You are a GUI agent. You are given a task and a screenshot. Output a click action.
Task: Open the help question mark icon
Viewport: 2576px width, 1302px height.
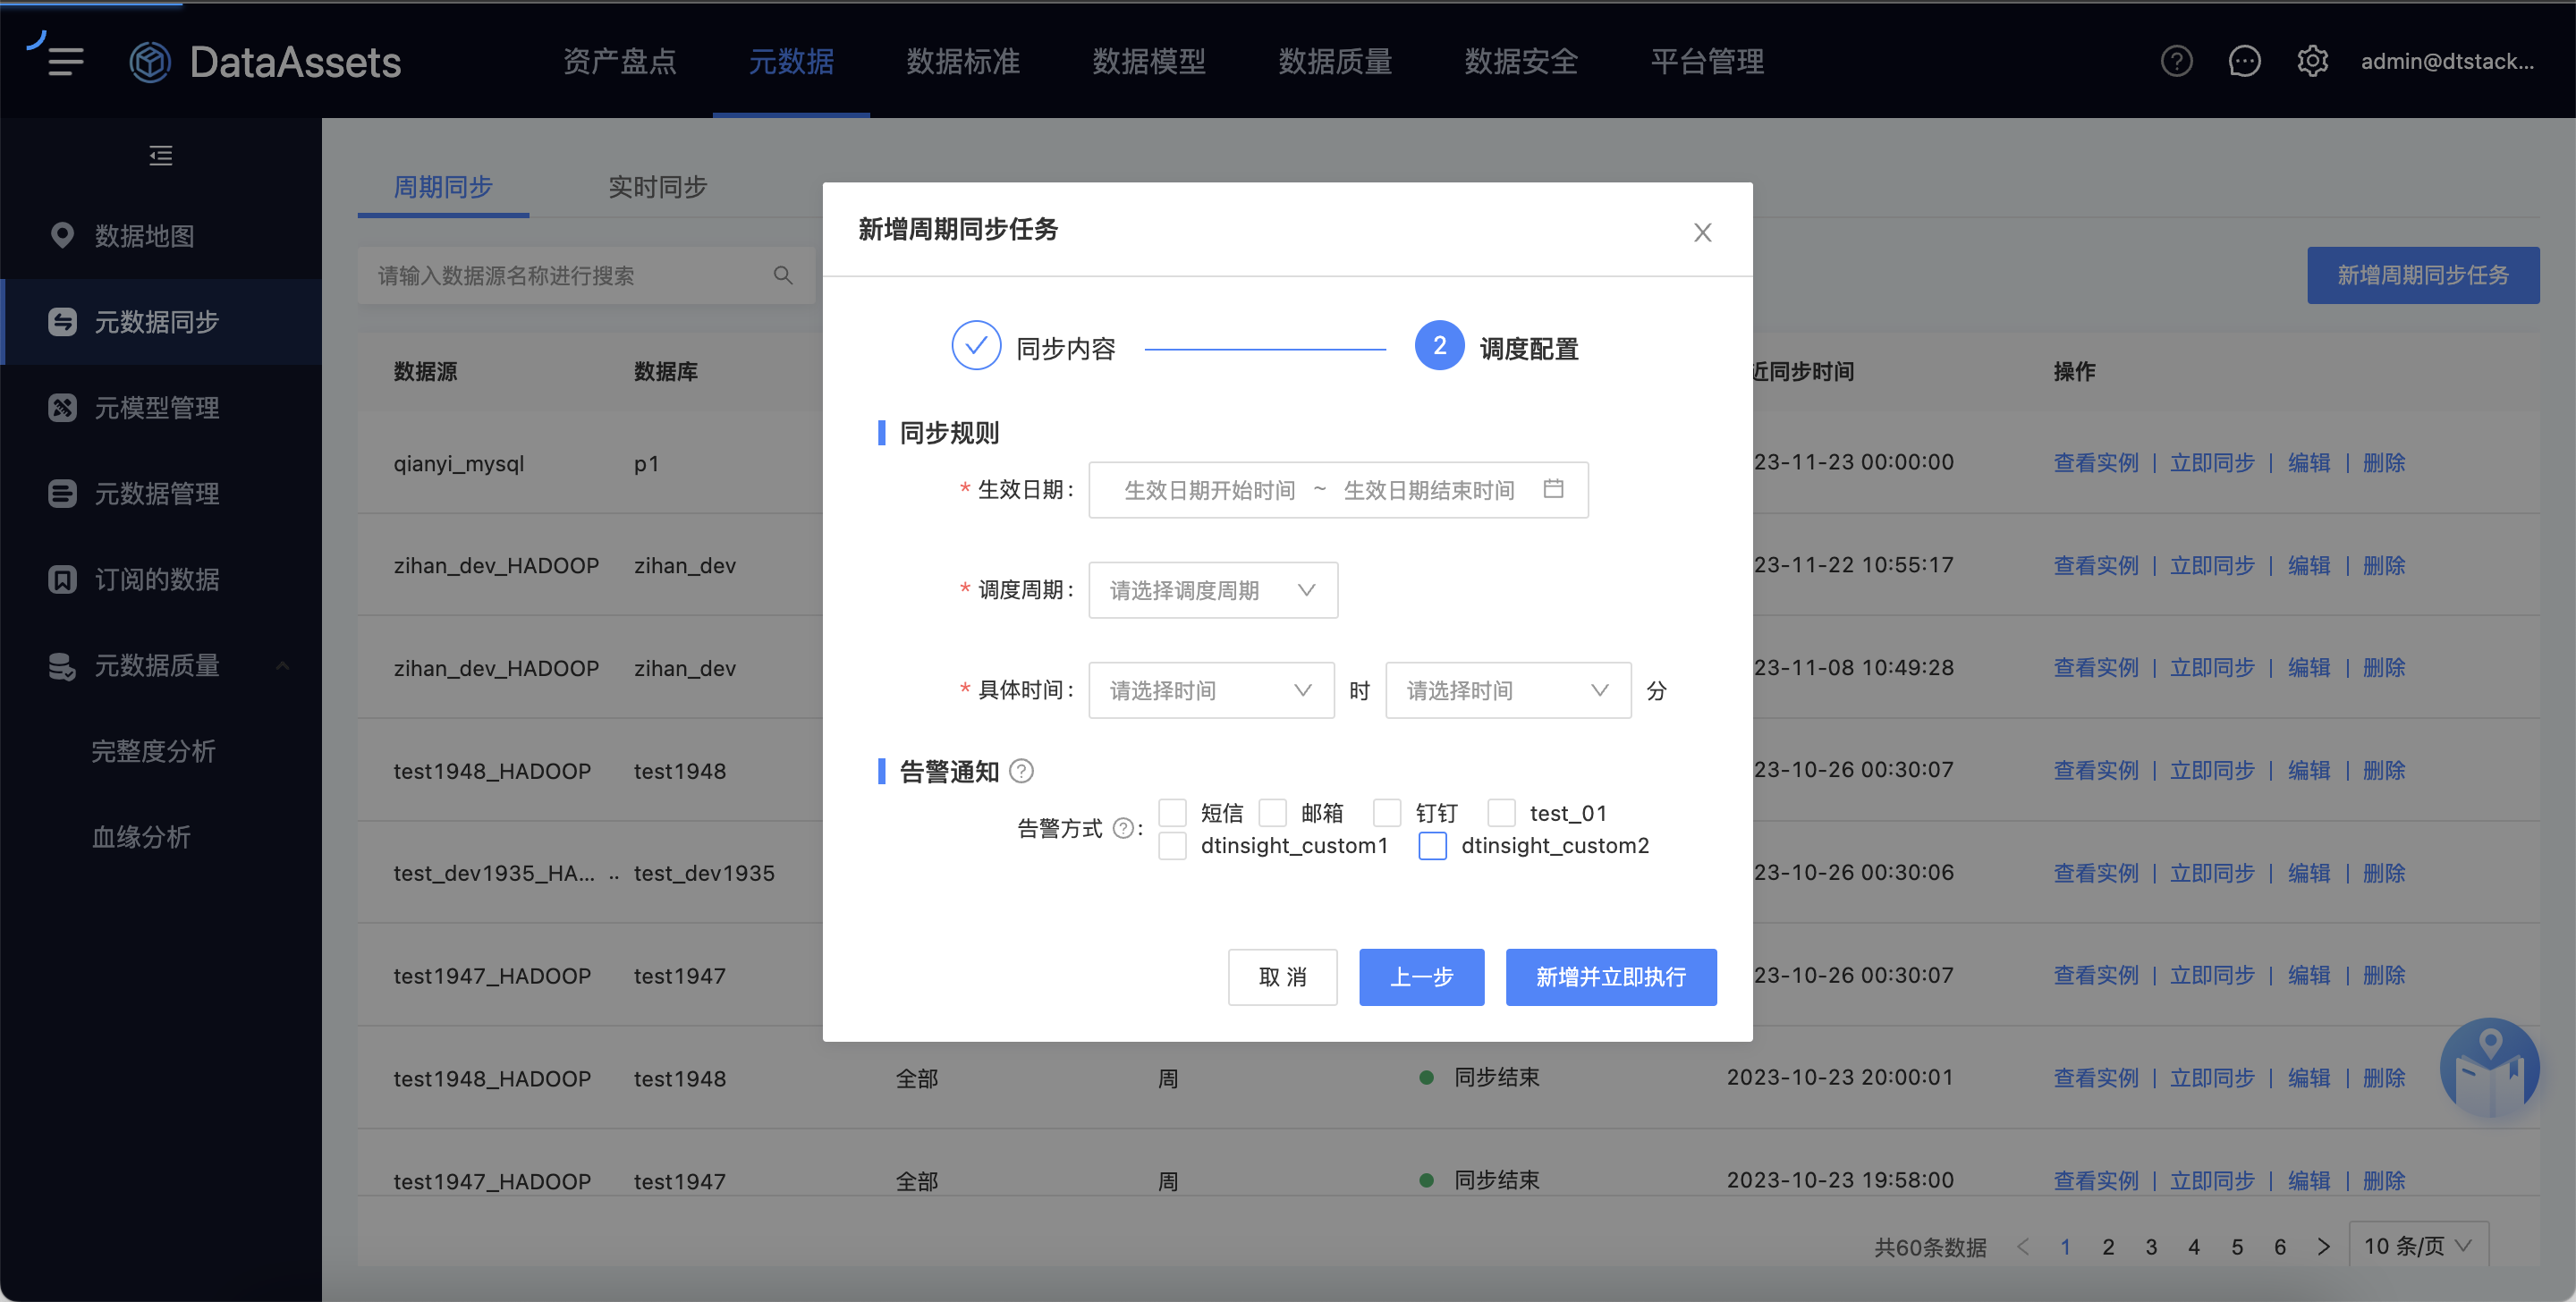pyautogui.click(x=2176, y=61)
